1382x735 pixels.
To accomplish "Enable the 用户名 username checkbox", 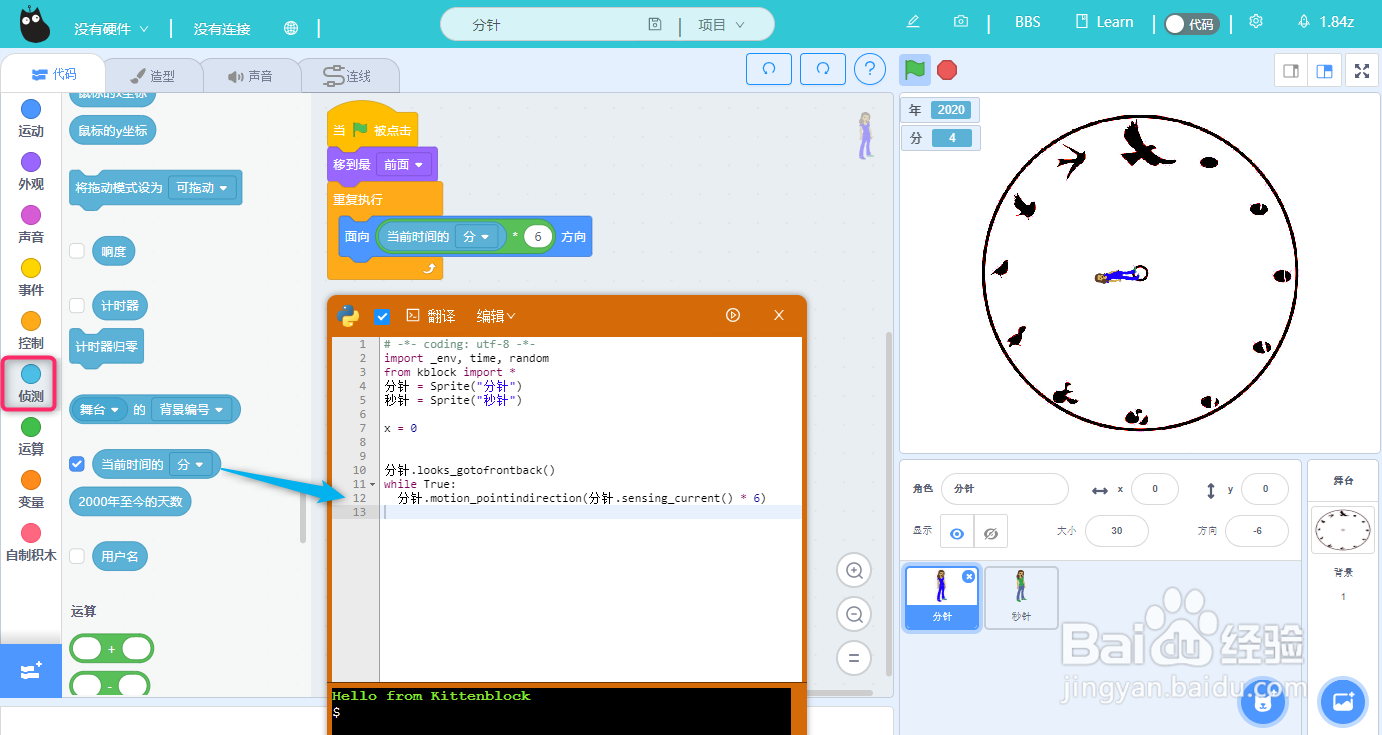I will pyautogui.click(x=77, y=556).
